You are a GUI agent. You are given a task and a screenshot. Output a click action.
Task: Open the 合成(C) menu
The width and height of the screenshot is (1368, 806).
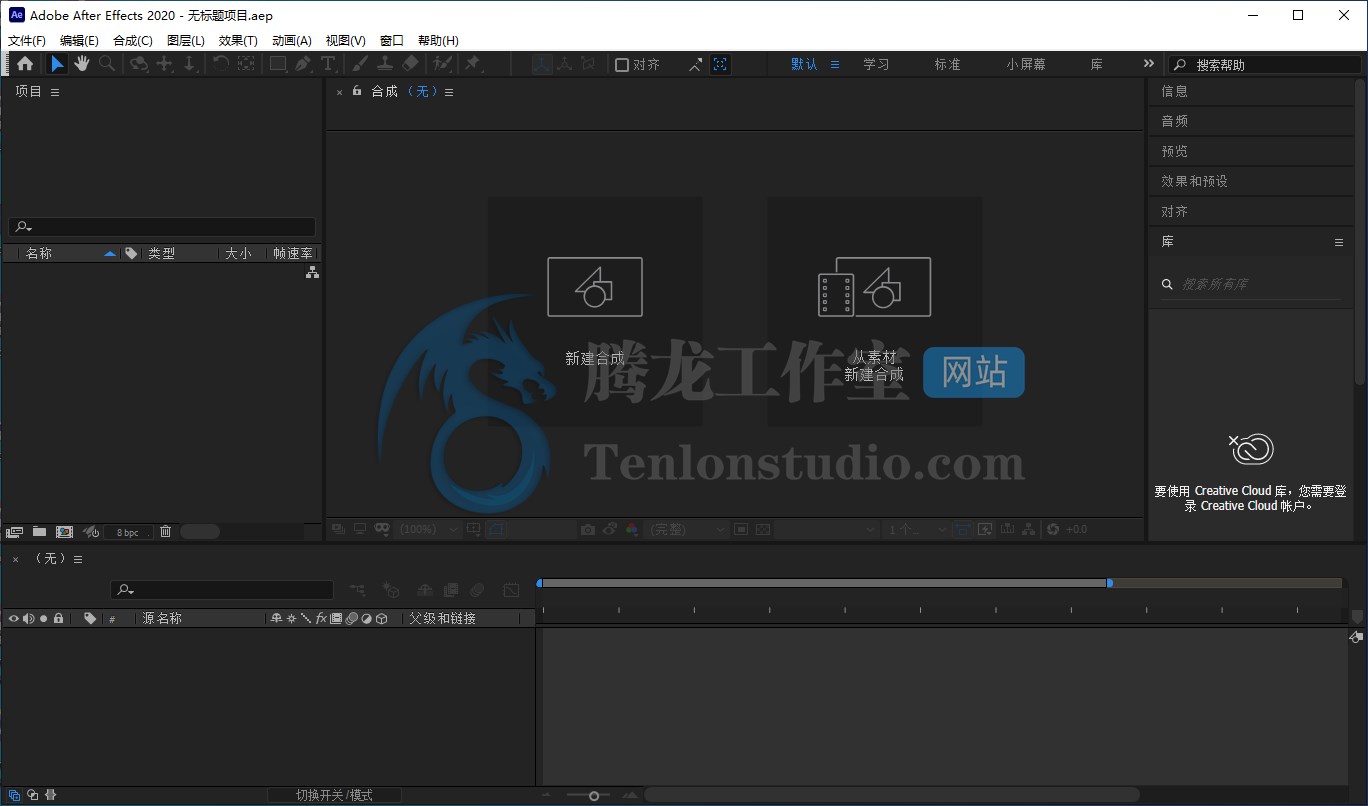coord(133,41)
